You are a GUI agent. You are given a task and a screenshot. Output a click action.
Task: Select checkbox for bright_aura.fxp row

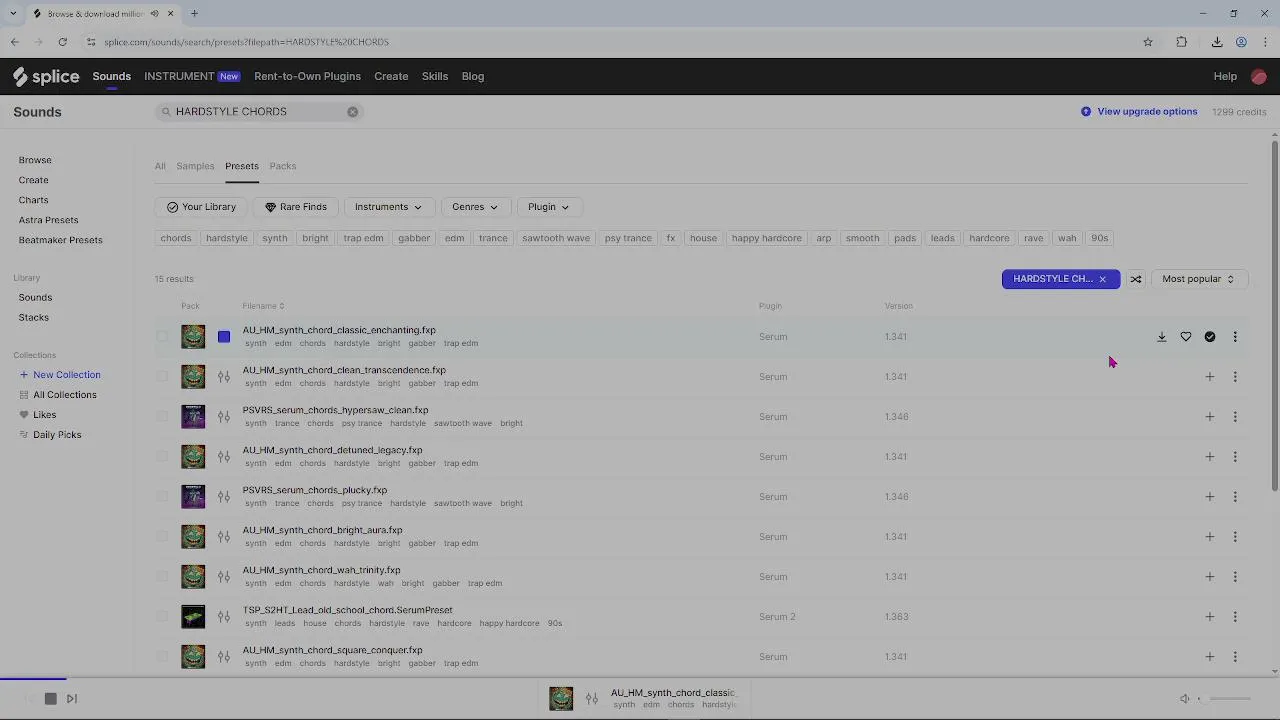pos(162,537)
